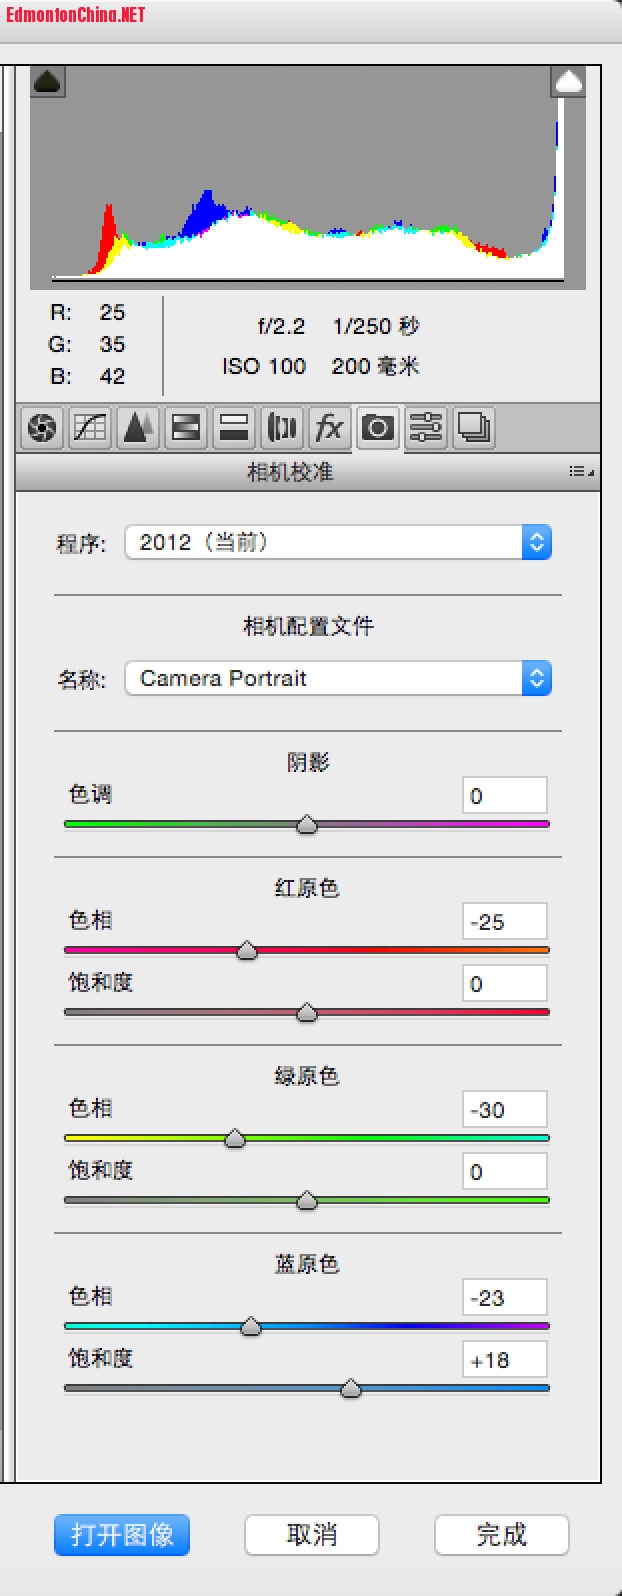
Task: Open the HSL / Grayscale panel
Action: (186, 429)
